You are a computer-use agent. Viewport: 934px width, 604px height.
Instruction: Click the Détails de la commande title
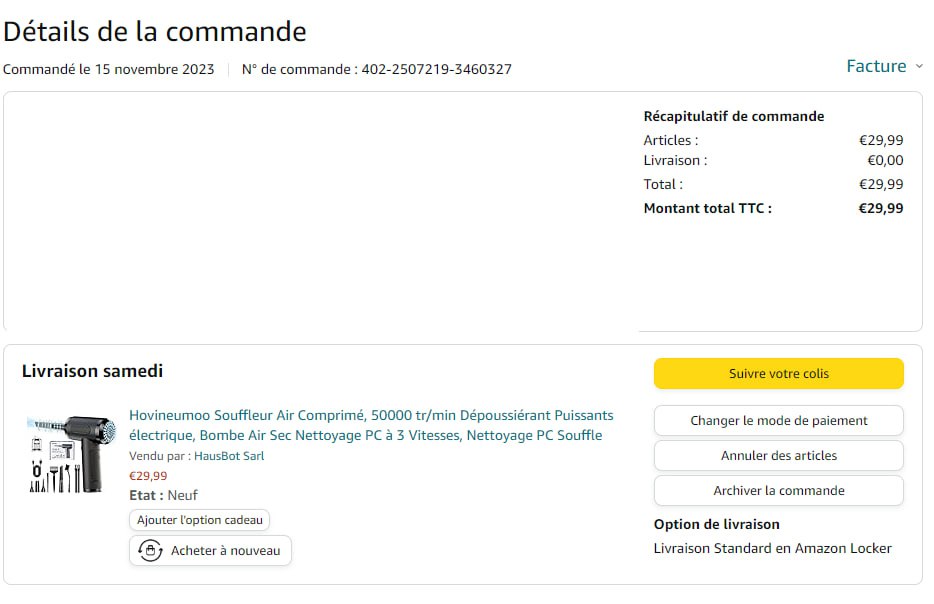pos(154,31)
